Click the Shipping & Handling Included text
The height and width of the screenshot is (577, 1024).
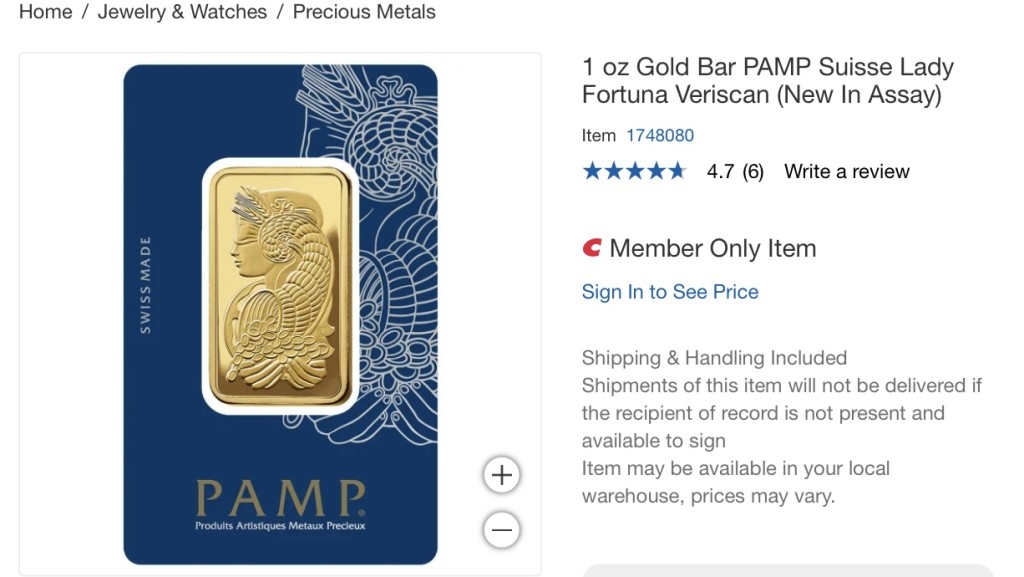(x=714, y=358)
